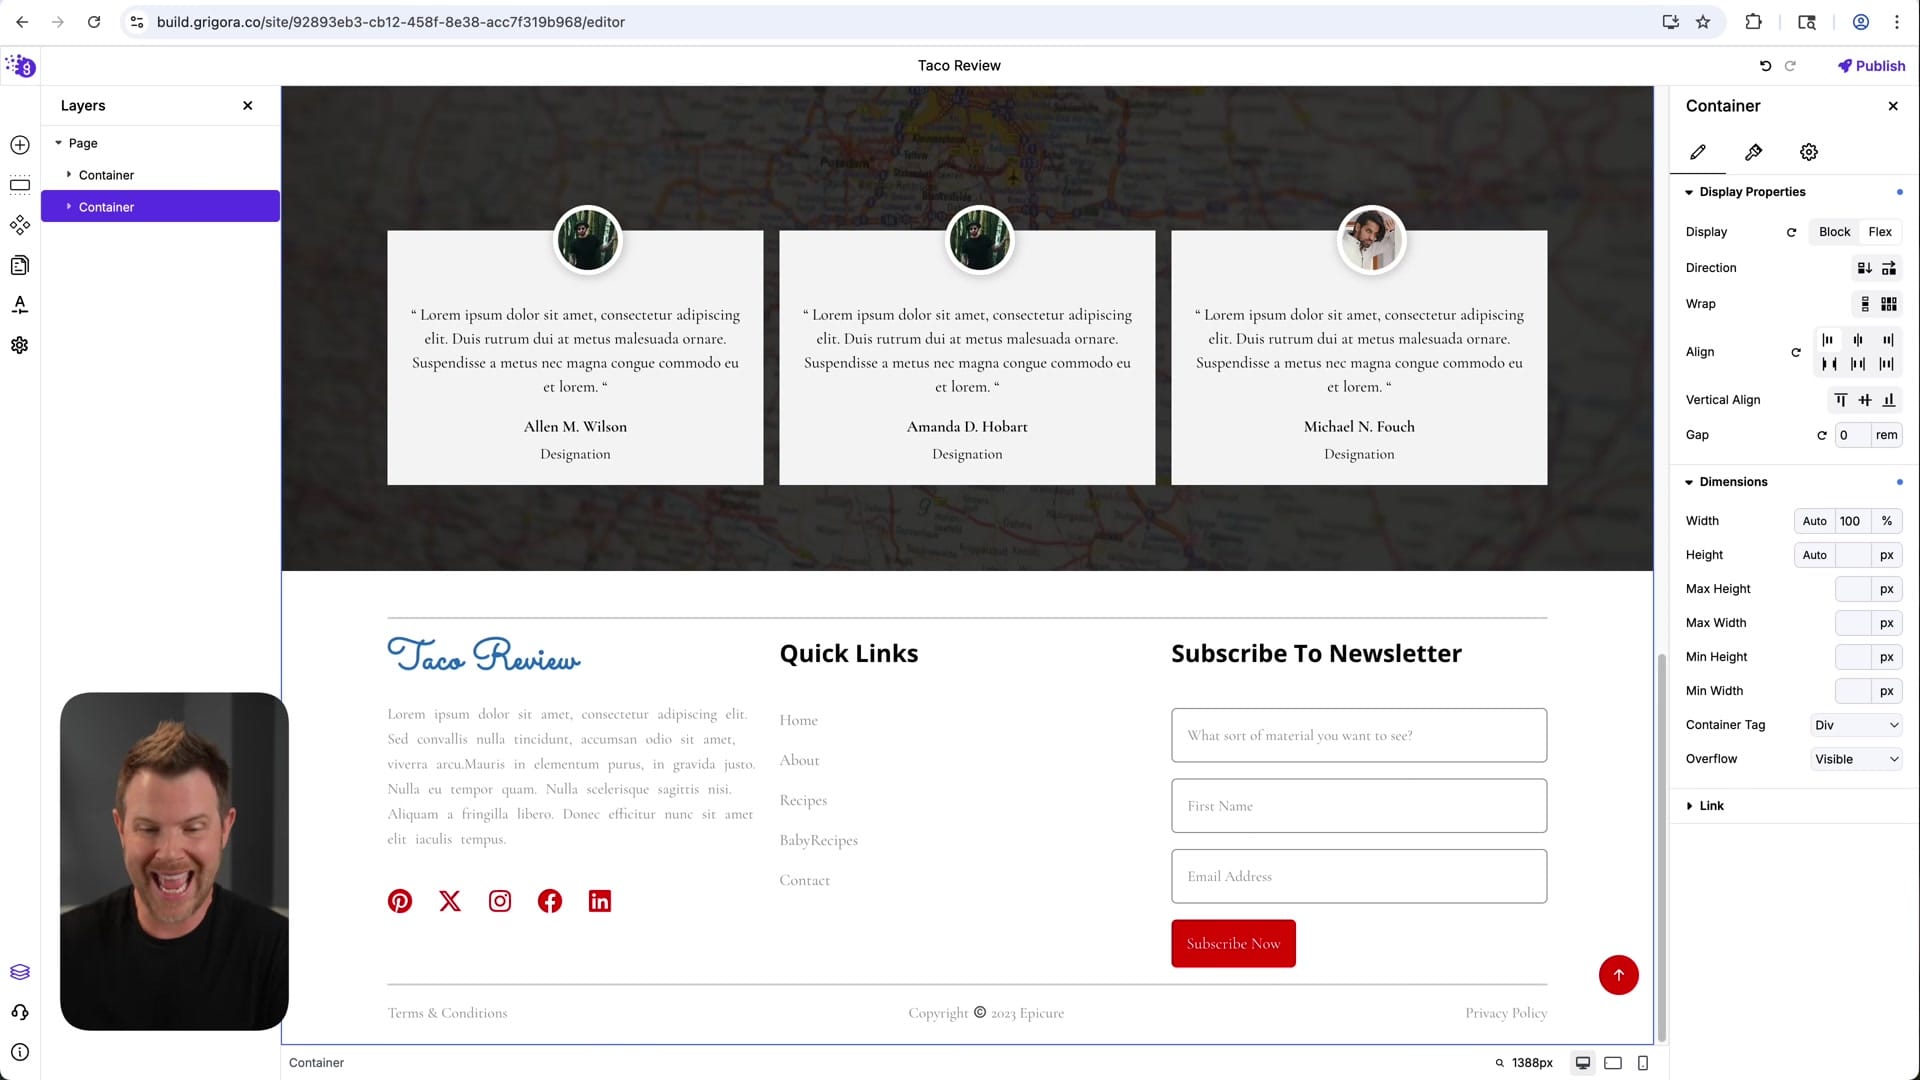This screenshot has width=1920, height=1080.
Task: Set Width to Auto
Action: click(x=1814, y=521)
